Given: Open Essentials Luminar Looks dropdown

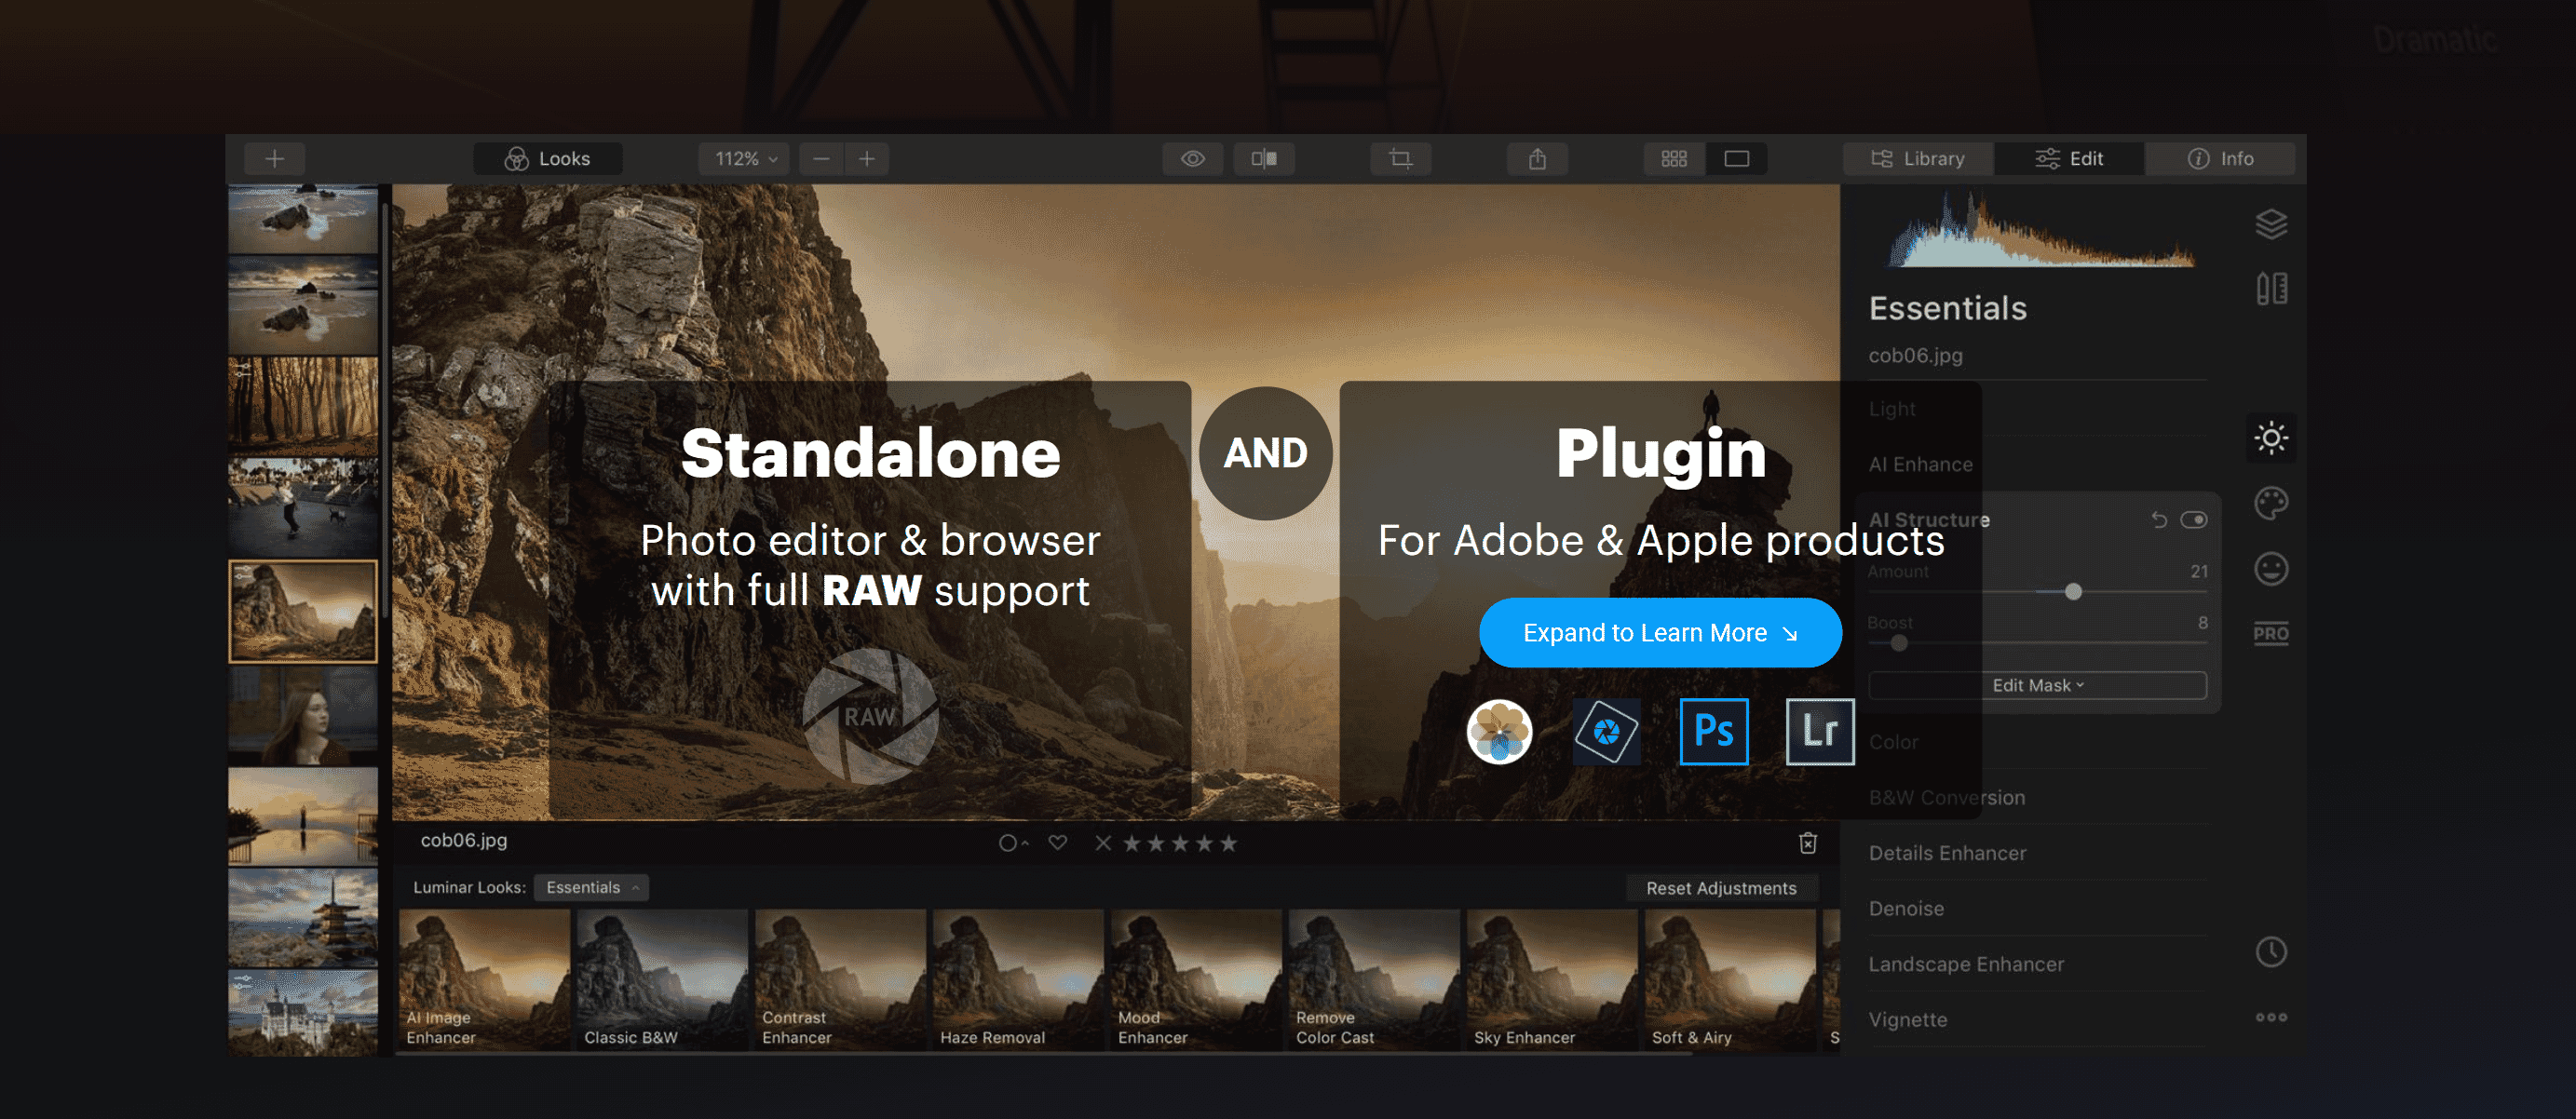Looking at the screenshot, I should point(591,887).
